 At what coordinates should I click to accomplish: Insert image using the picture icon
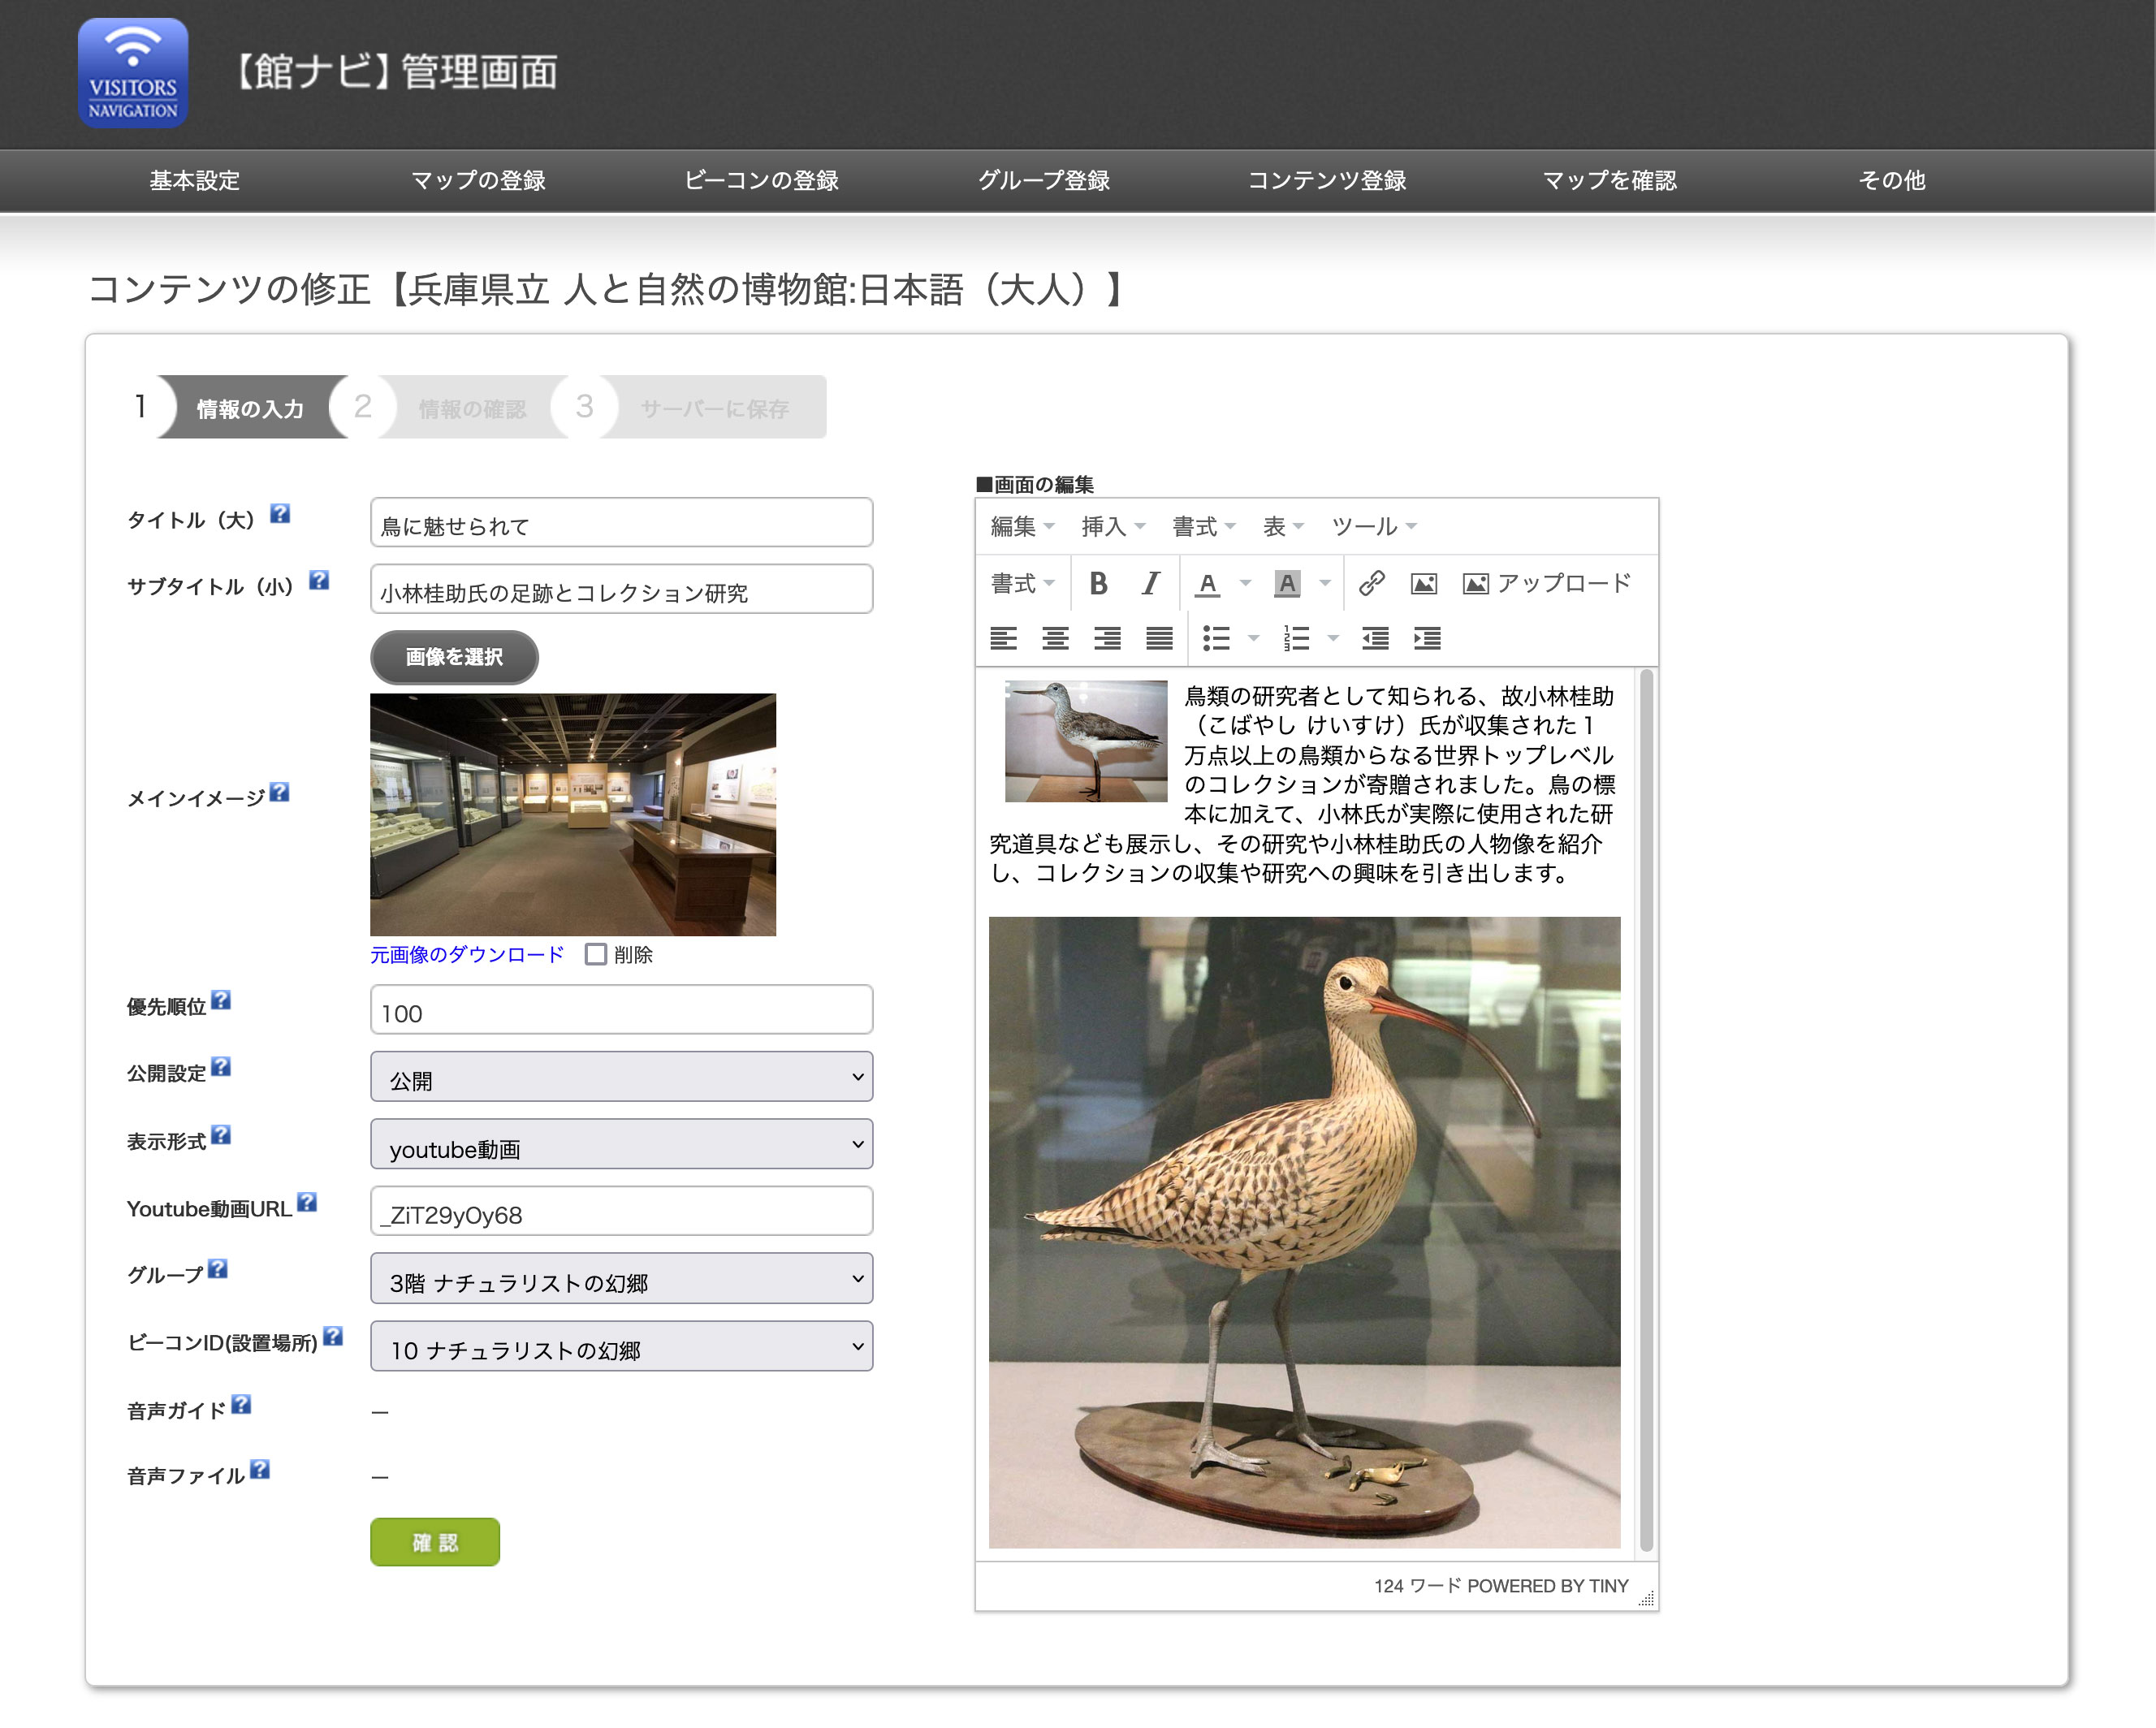pos(1423,583)
